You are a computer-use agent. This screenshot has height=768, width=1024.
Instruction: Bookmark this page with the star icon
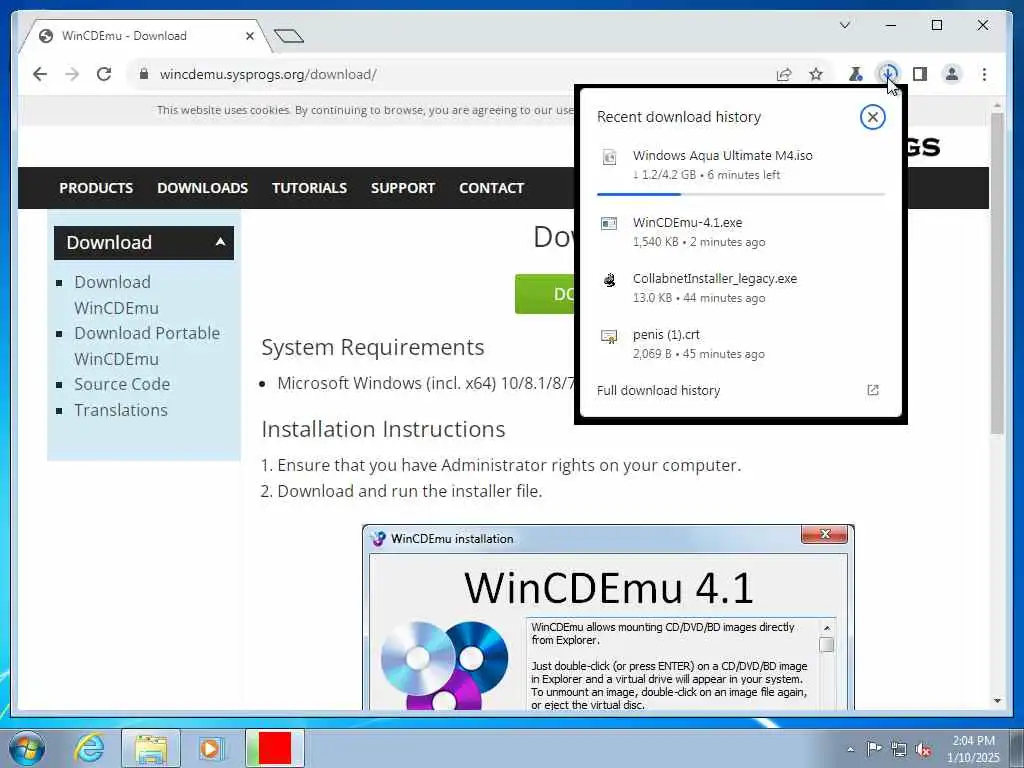click(x=816, y=74)
